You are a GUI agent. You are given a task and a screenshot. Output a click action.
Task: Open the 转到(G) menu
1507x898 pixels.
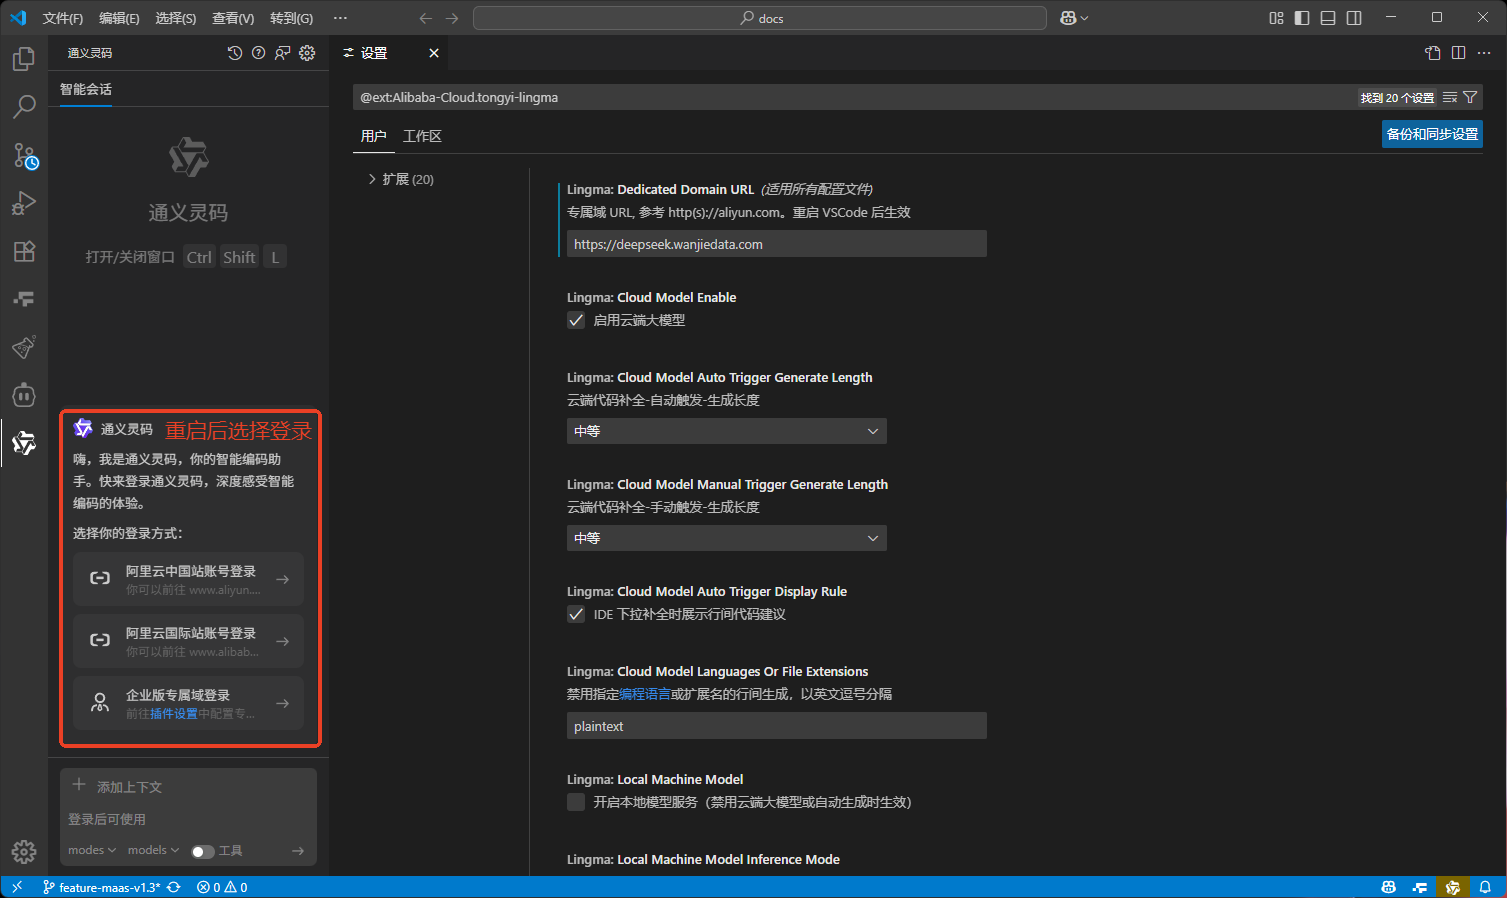pyautogui.click(x=291, y=18)
